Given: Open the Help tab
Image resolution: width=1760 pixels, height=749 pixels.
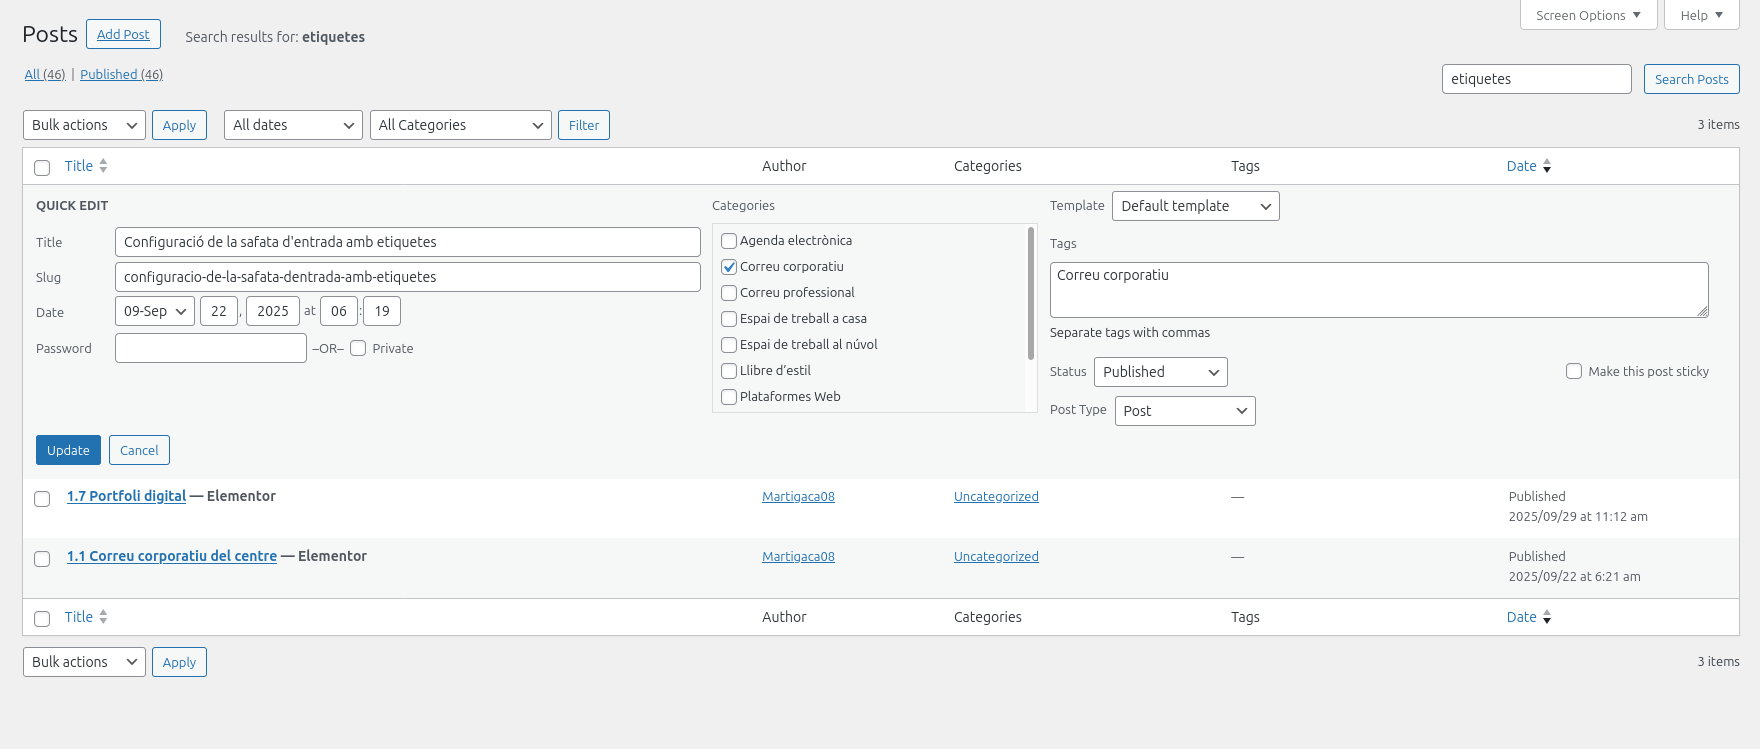Looking at the screenshot, I should (1701, 15).
